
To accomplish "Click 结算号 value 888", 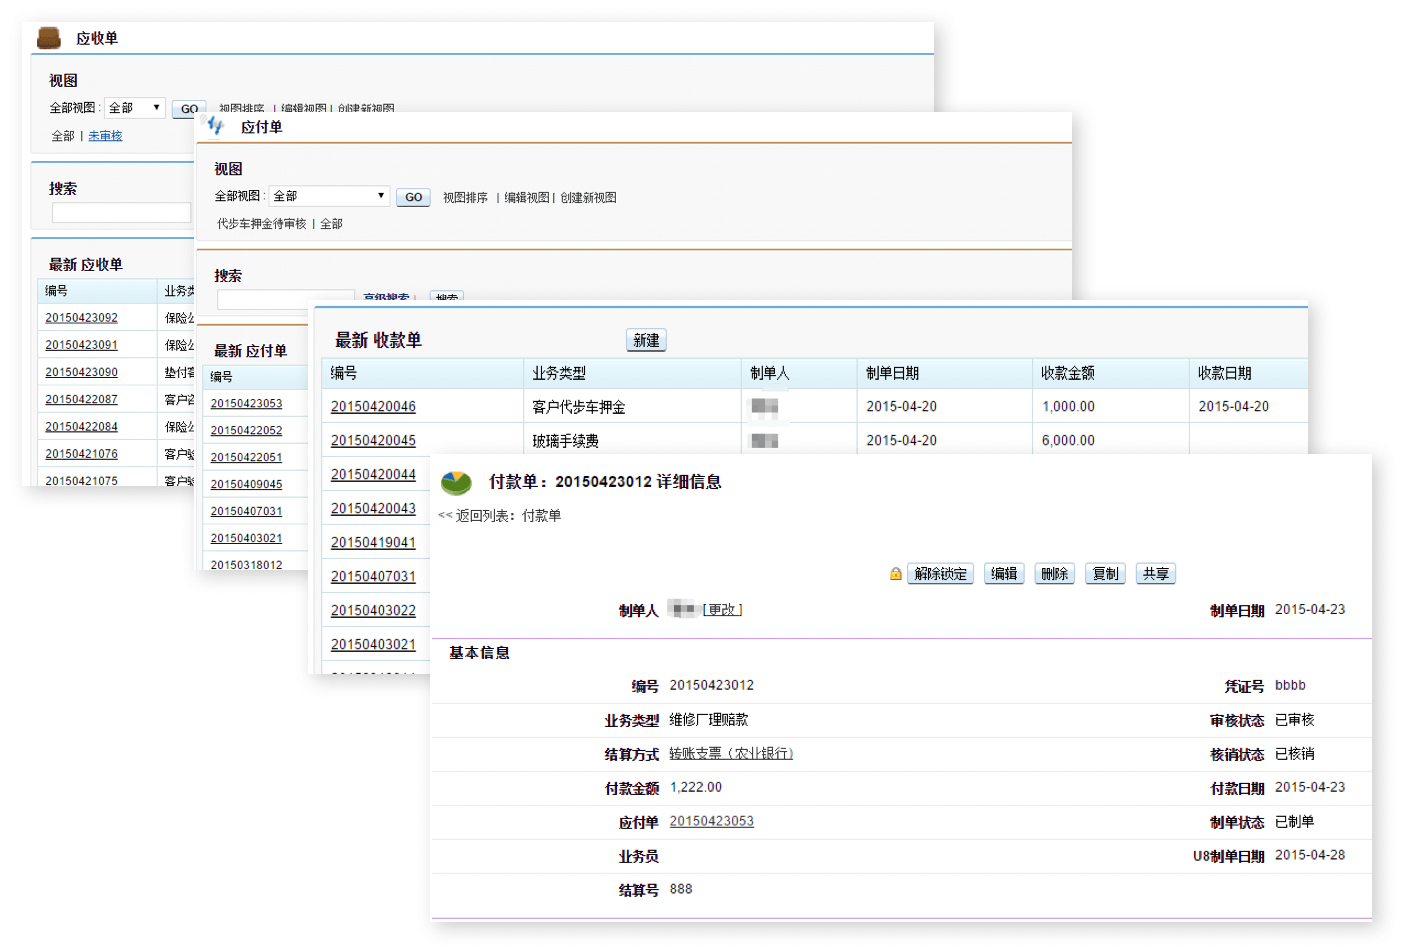I will coord(681,890).
